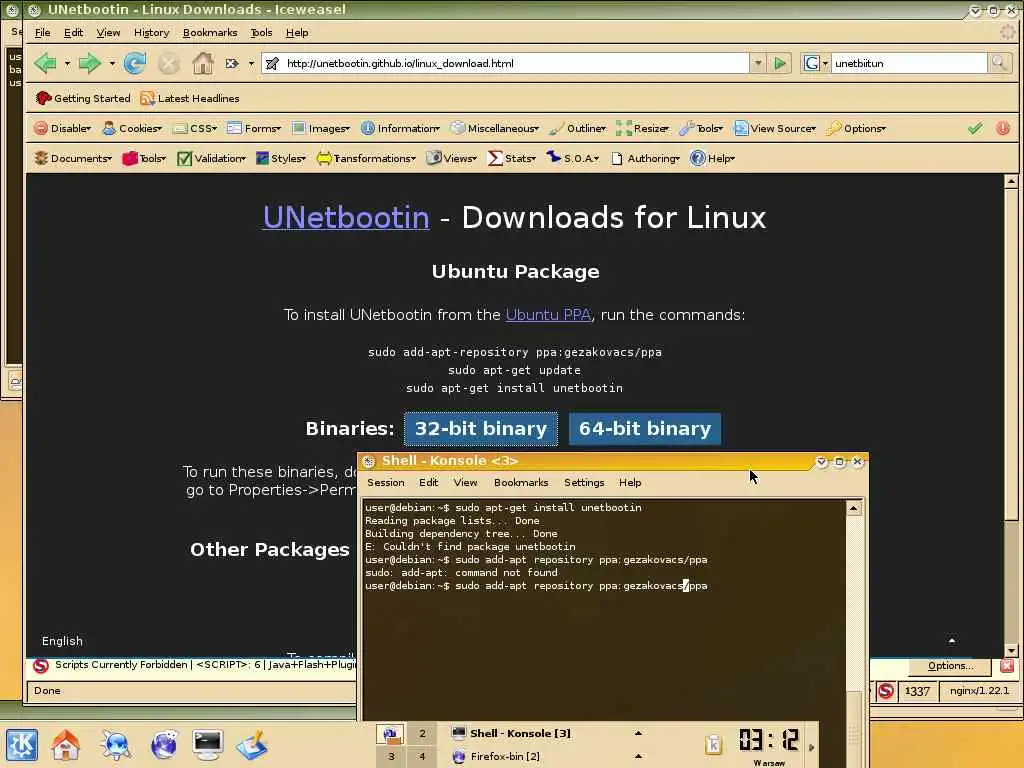Open Iceweasel File menu
The height and width of the screenshot is (768, 1024).
pyautogui.click(x=42, y=32)
